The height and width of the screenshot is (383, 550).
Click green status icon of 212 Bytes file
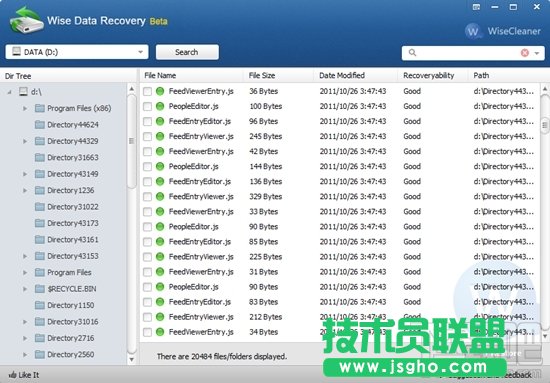pos(160,317)
